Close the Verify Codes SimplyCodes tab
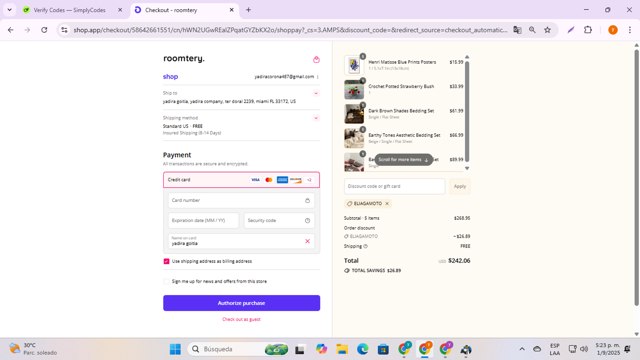The height and width of the screenshot is (360, 640). pos(120,10)
